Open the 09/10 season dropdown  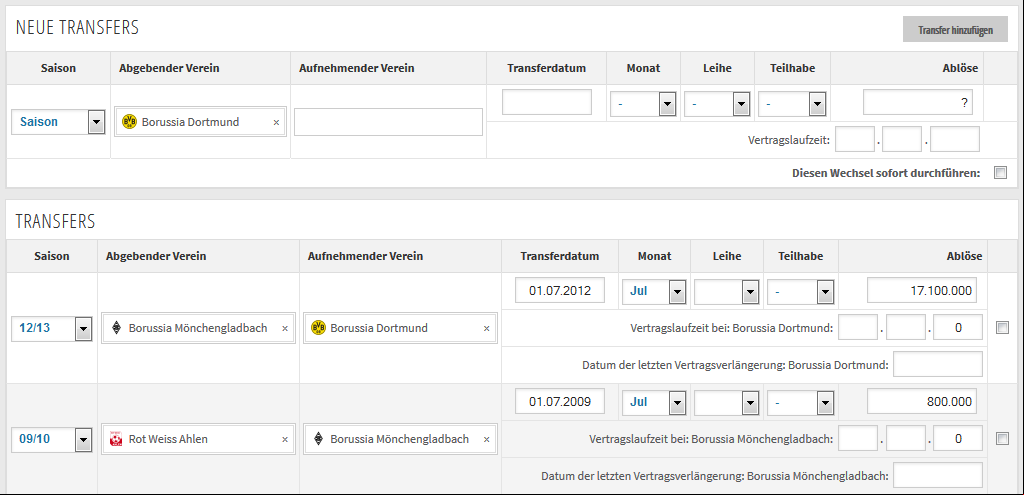coord(52,439)
